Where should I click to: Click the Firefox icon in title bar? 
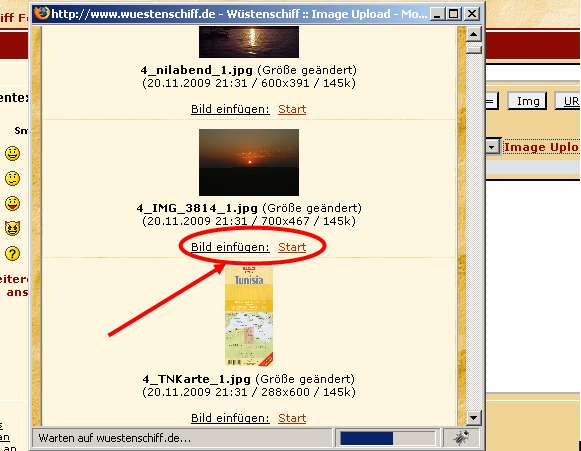pos(42,14)
